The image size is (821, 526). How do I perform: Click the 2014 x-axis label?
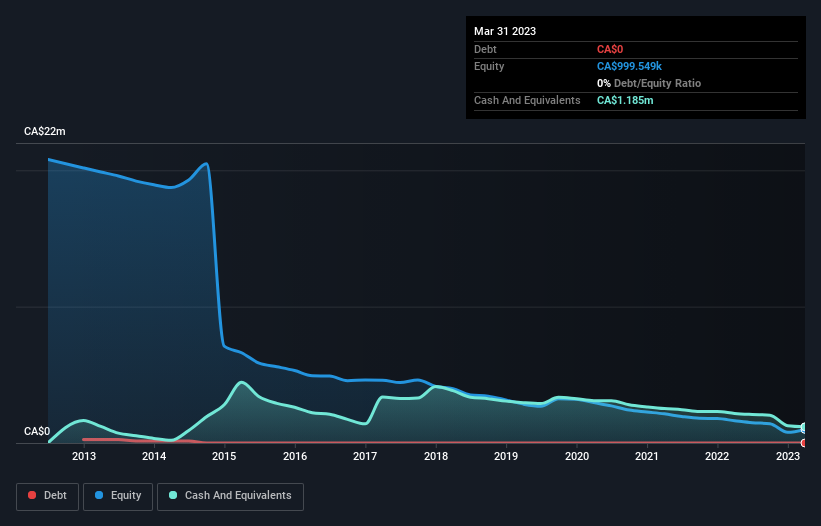pyautogui.click(x=154, y=456)
